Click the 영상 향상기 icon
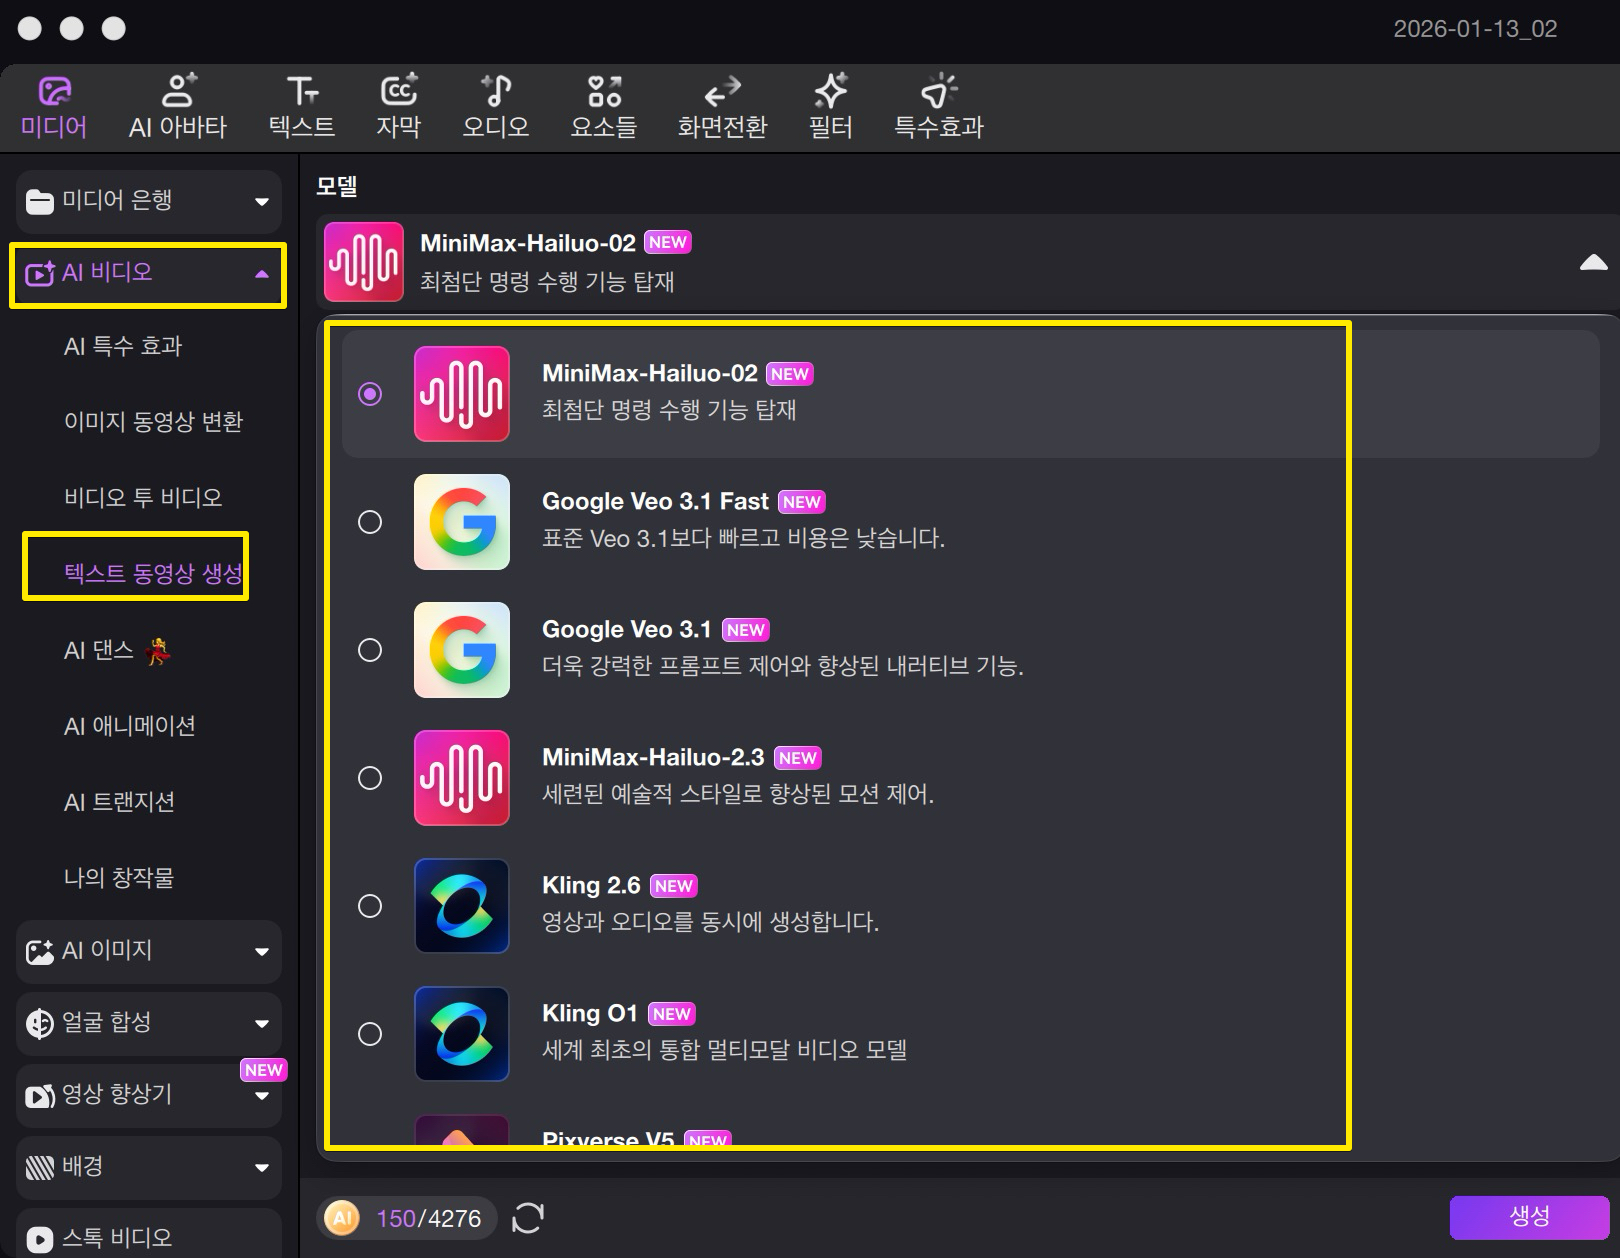 [x=40, y=1096]
